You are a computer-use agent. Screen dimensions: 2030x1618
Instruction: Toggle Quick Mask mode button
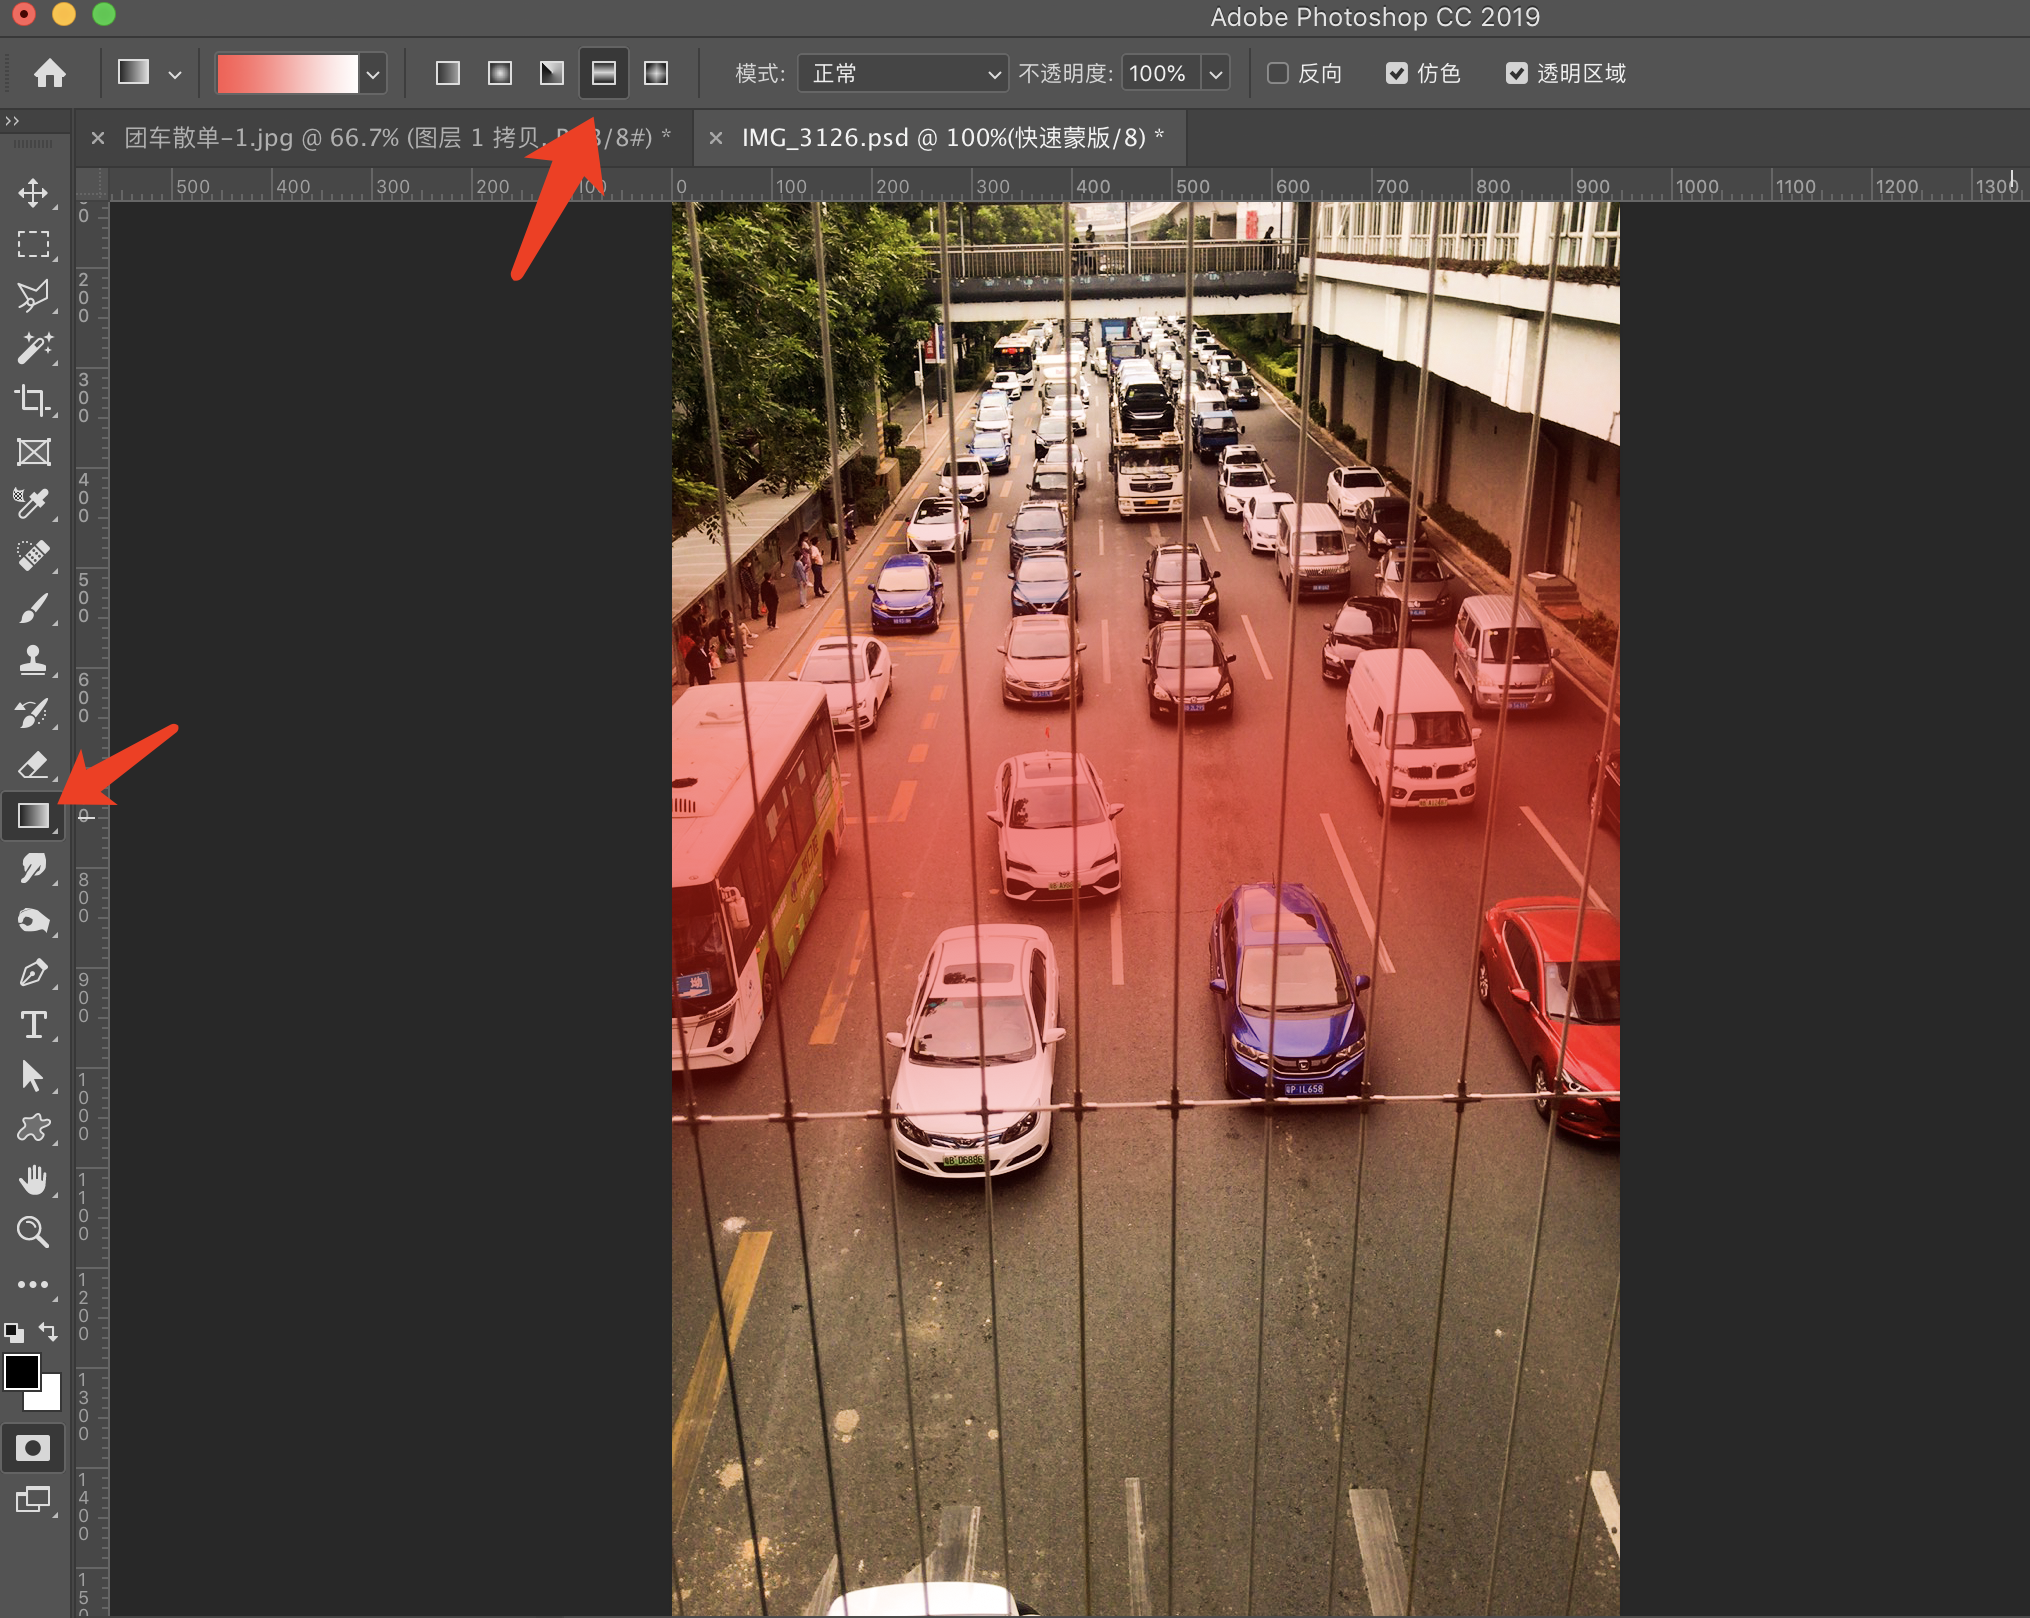coord(33,1448)
